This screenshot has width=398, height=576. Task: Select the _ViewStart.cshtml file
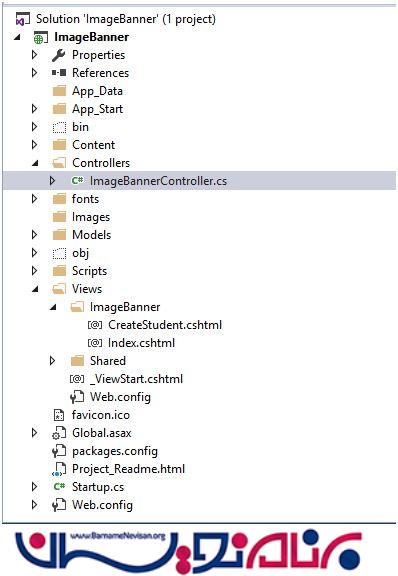pyautogui.click(x=136, y=379)
